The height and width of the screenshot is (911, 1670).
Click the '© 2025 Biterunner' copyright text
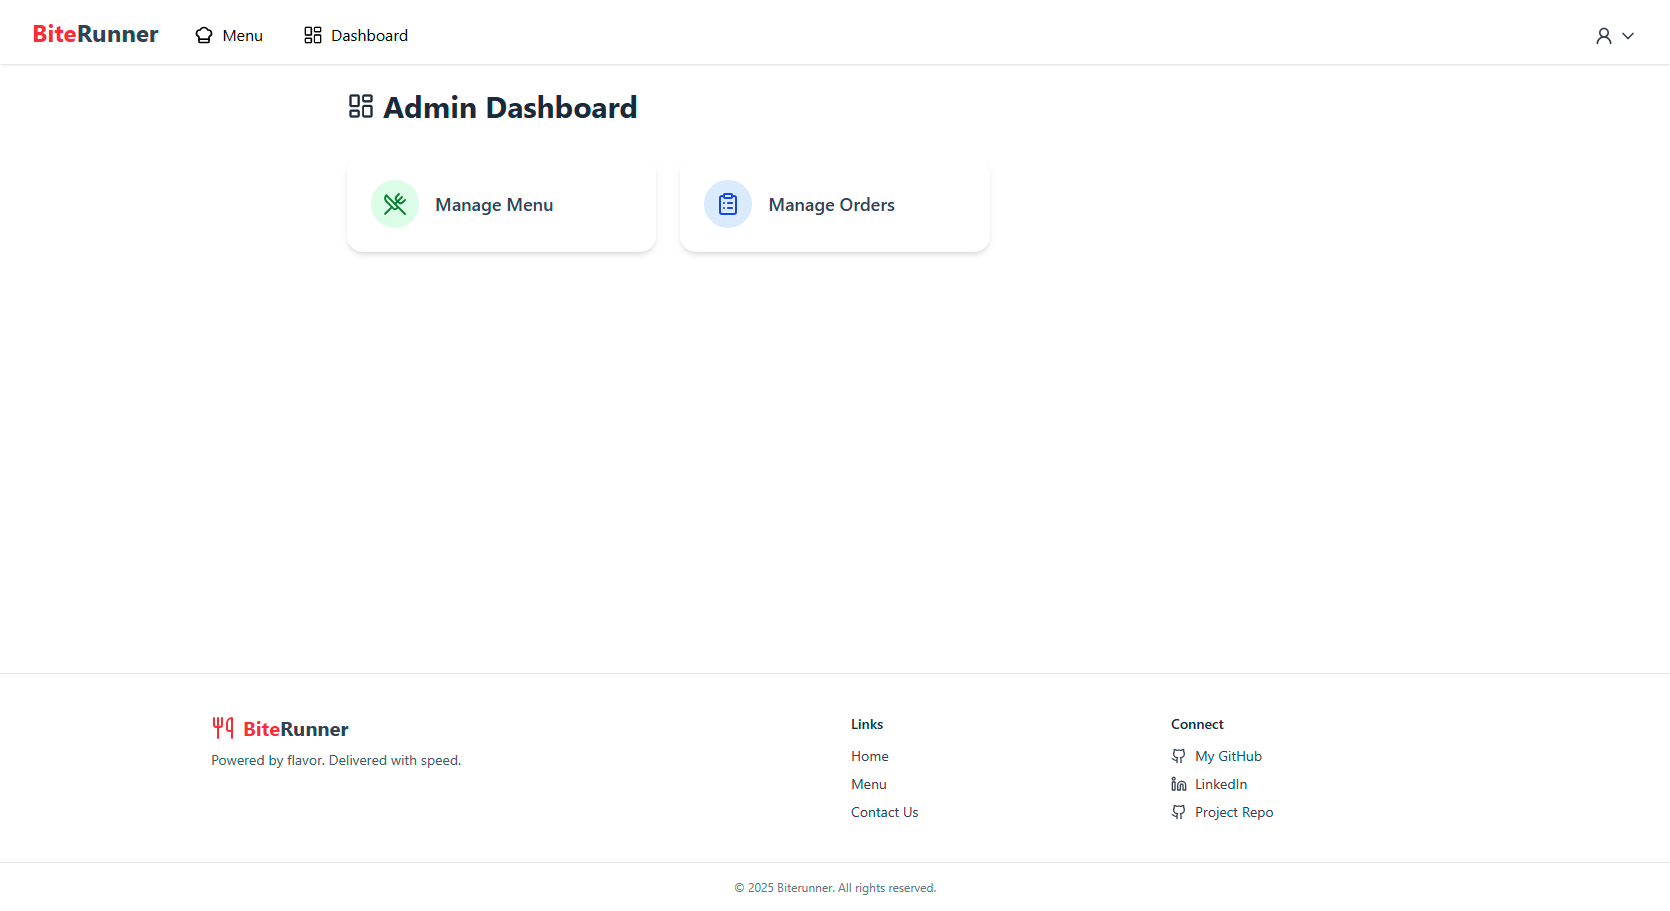click(835, 888)
